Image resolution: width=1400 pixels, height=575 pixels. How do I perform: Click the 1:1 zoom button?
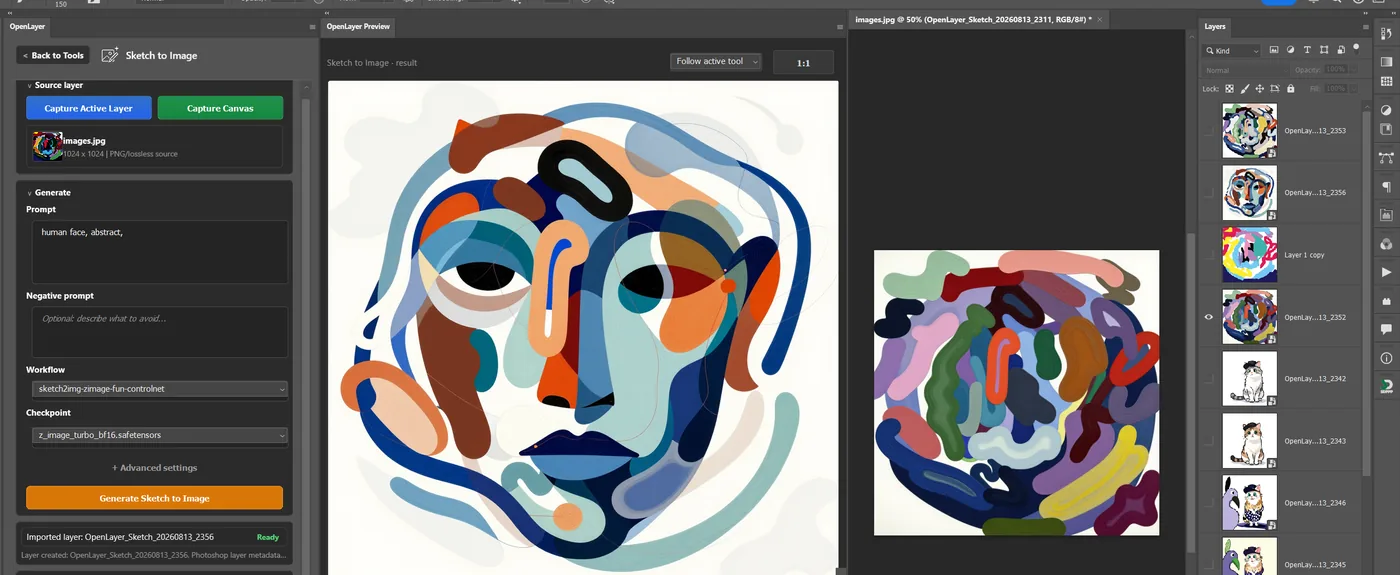[x=803, y=63]
